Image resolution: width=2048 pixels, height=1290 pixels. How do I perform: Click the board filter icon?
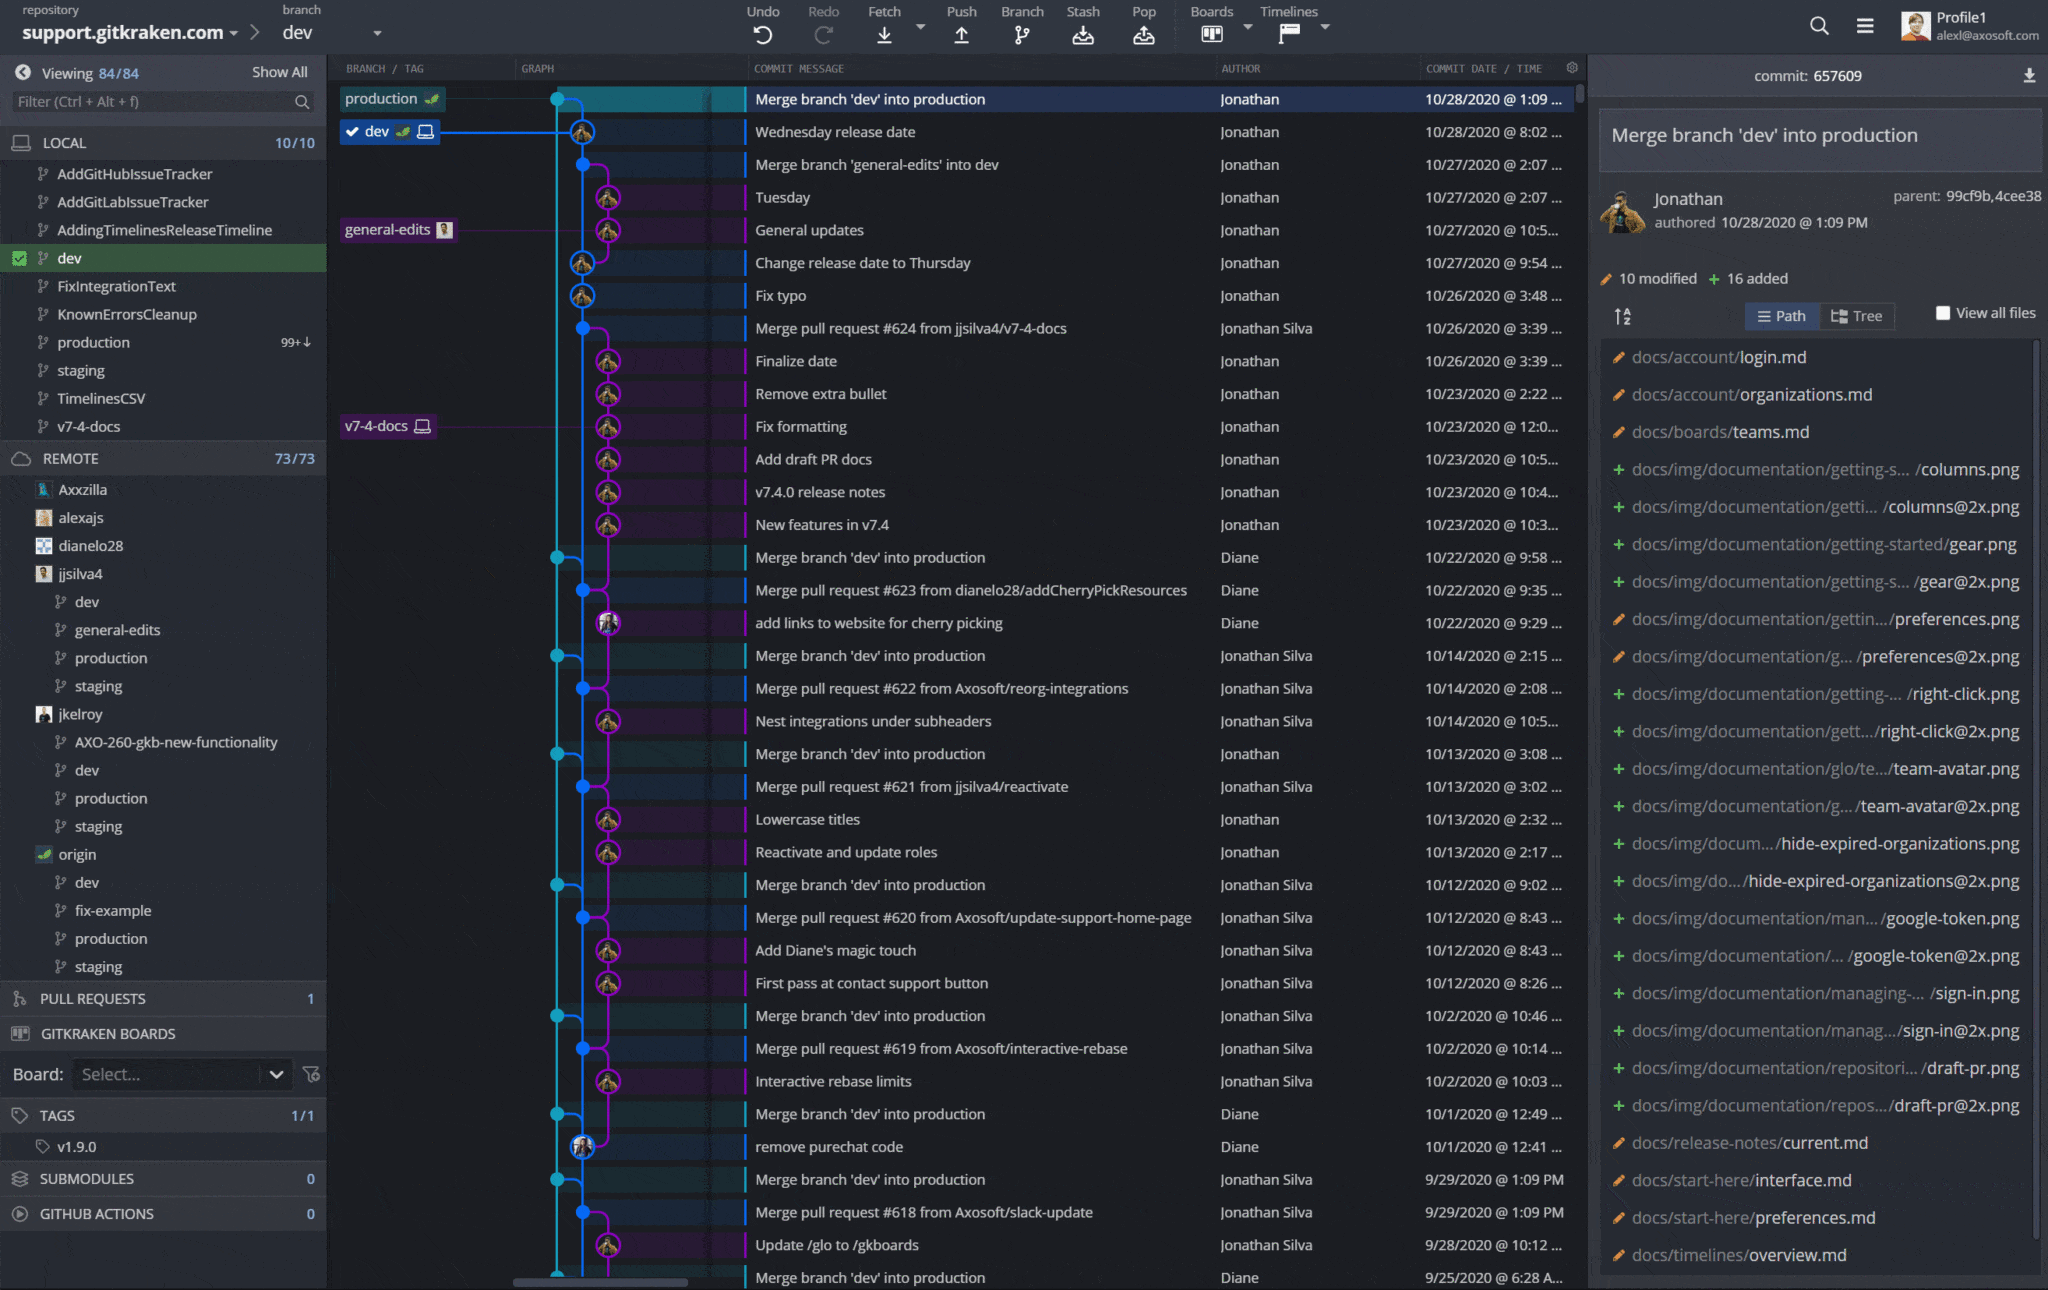pyautogui.click(x=311, y=1074)
